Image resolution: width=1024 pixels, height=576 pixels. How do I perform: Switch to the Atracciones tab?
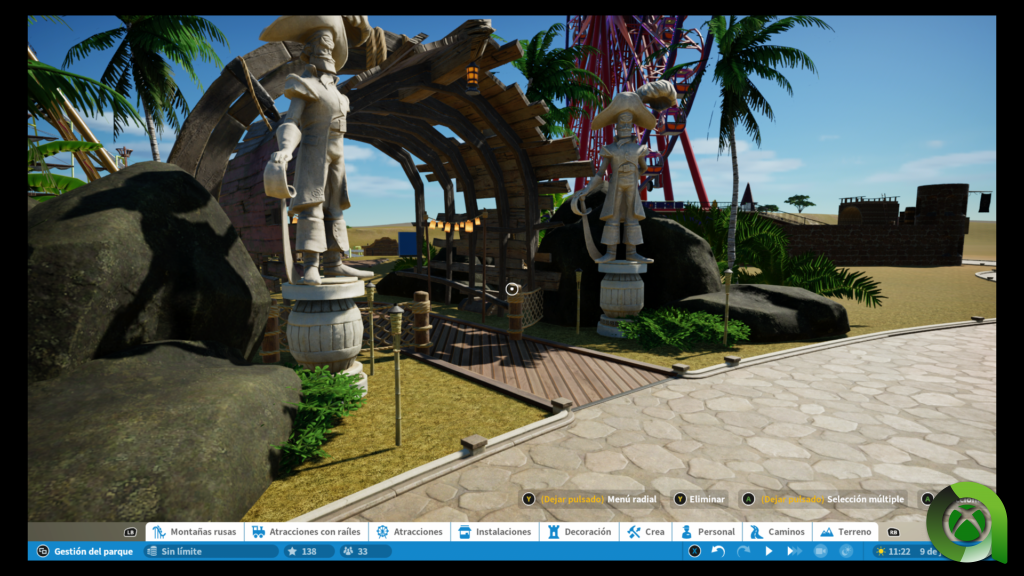[x=409, y=532]
